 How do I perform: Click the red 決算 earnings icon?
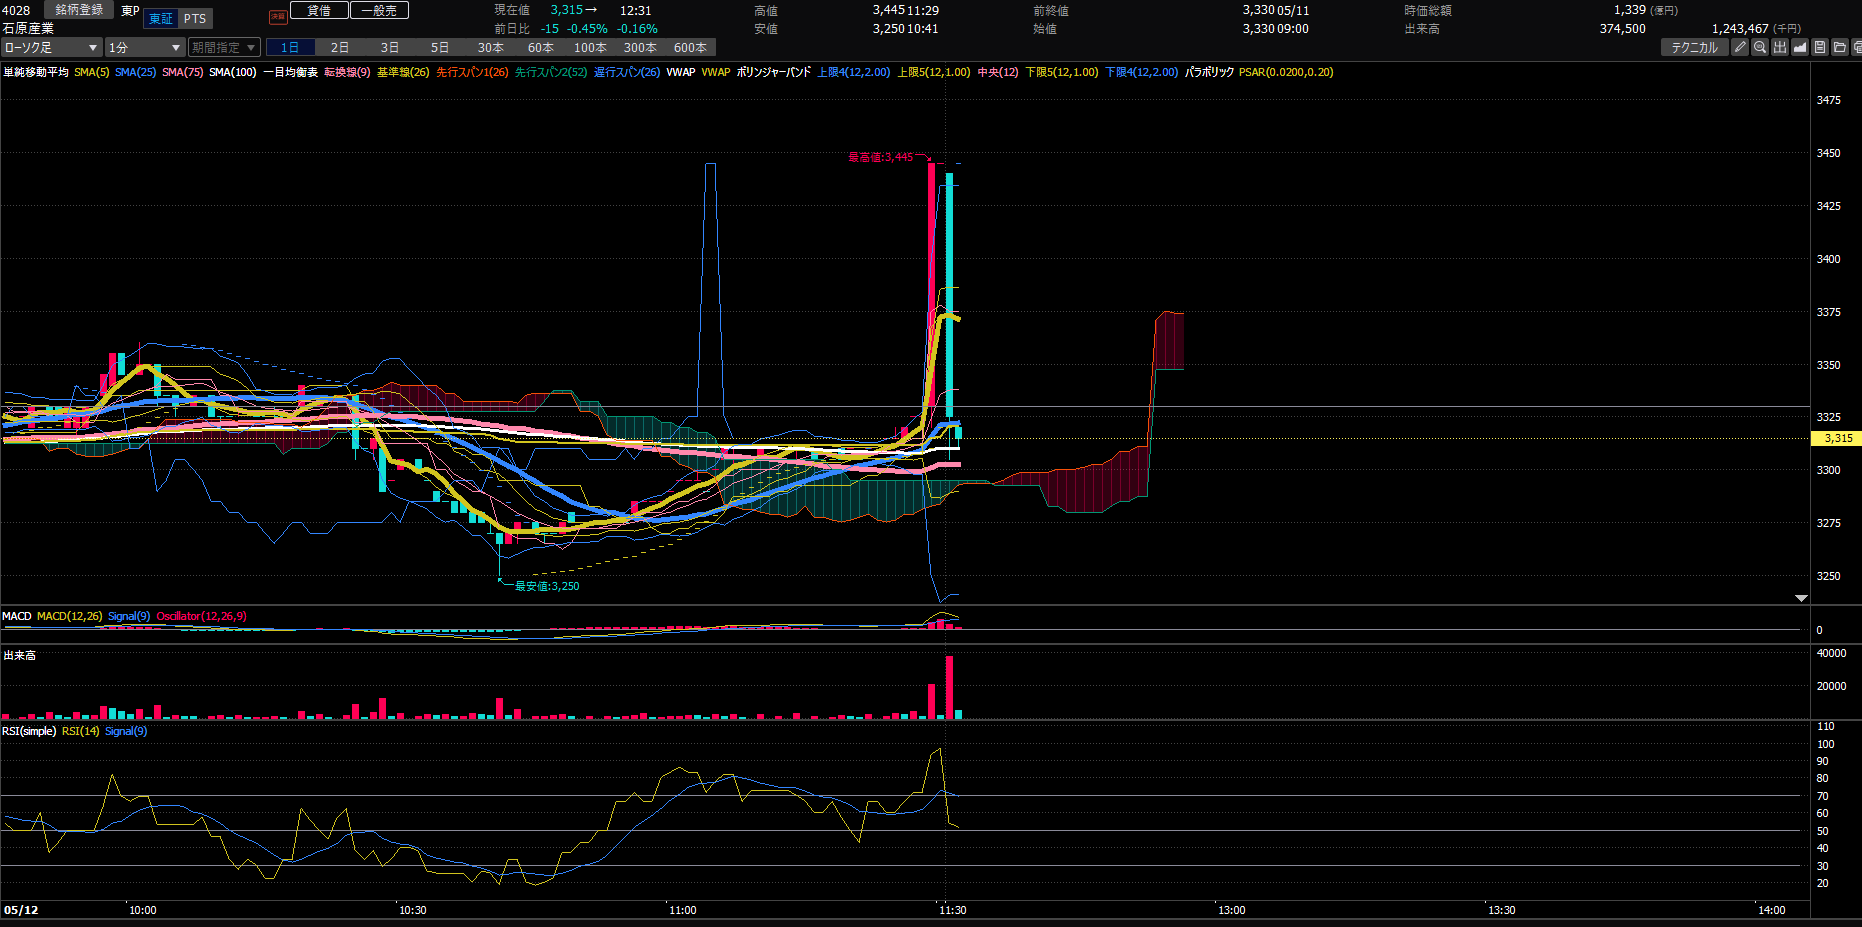[x=278, y=17]
